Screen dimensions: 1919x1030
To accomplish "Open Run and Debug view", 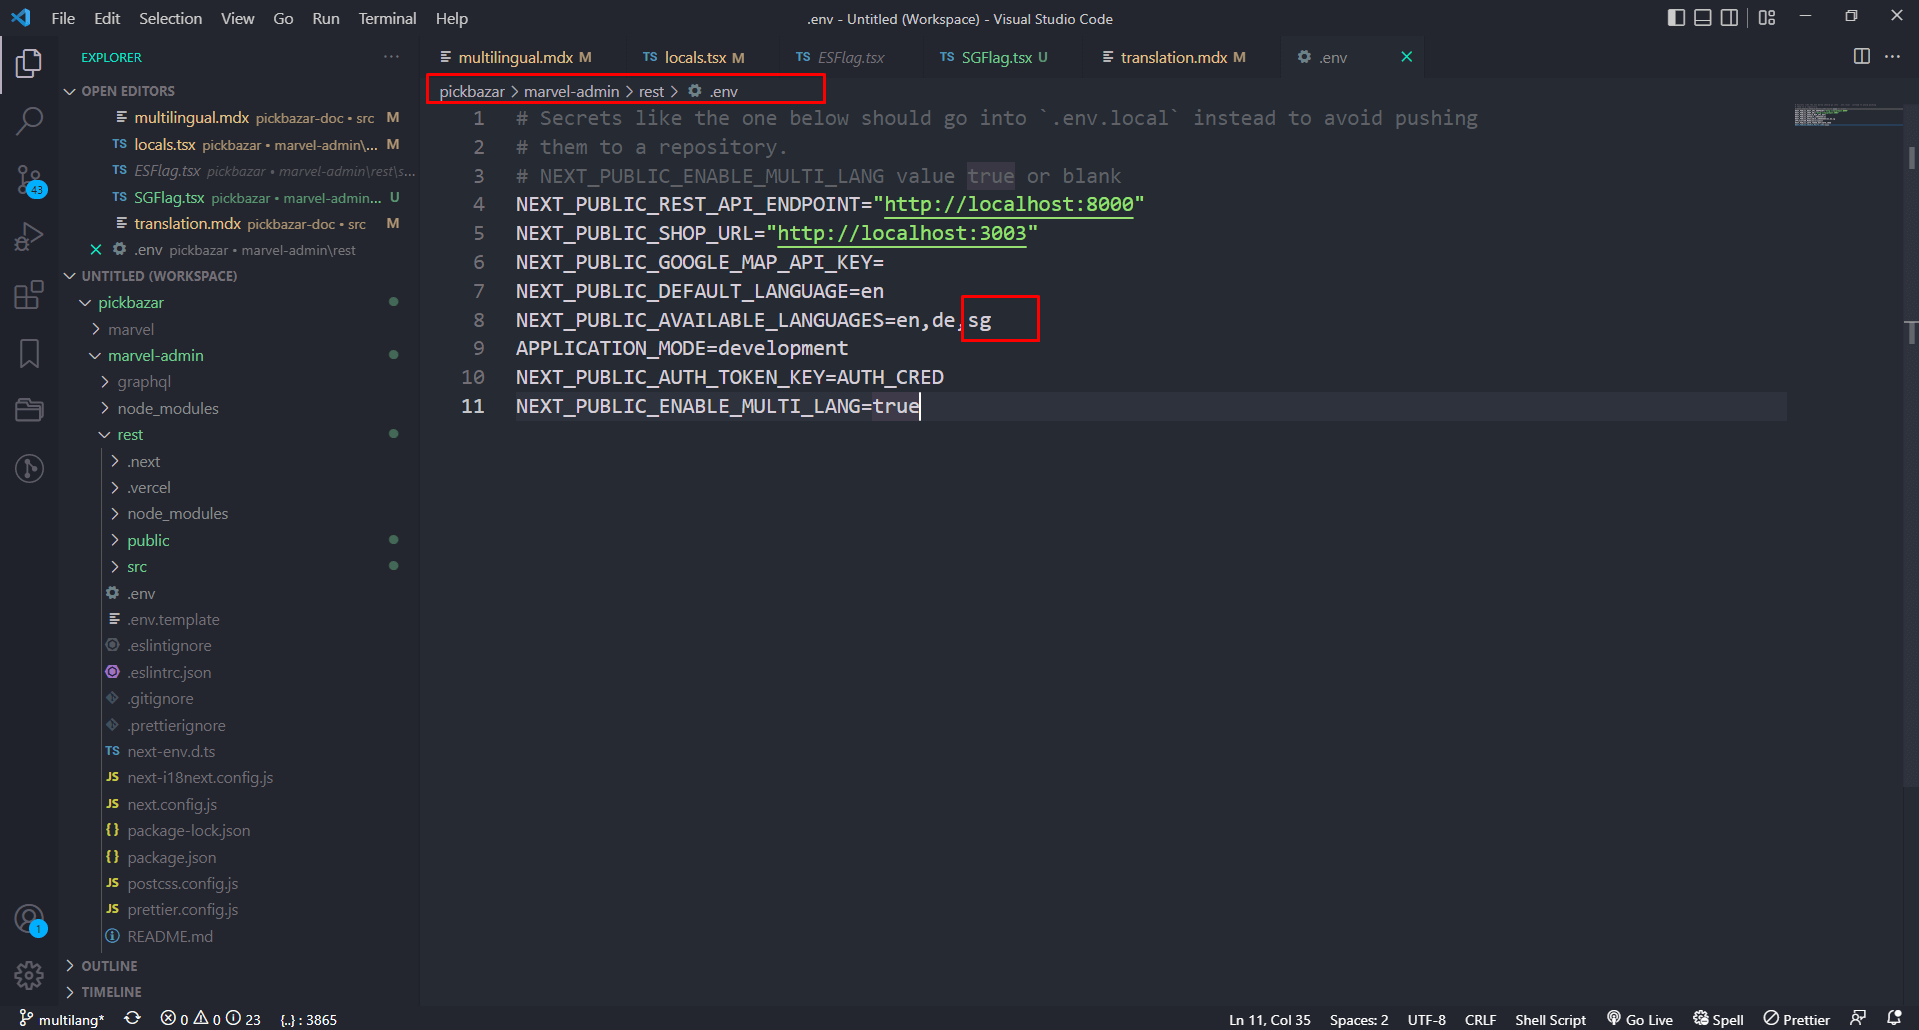I will (x=29, y=237).
